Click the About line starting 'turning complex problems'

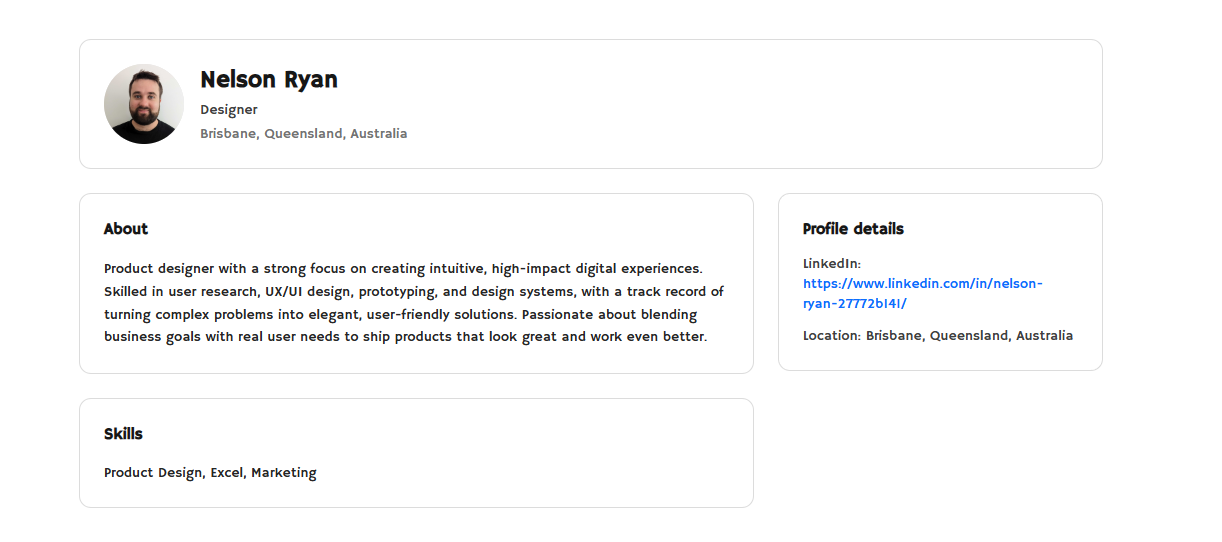click(400, 315)
